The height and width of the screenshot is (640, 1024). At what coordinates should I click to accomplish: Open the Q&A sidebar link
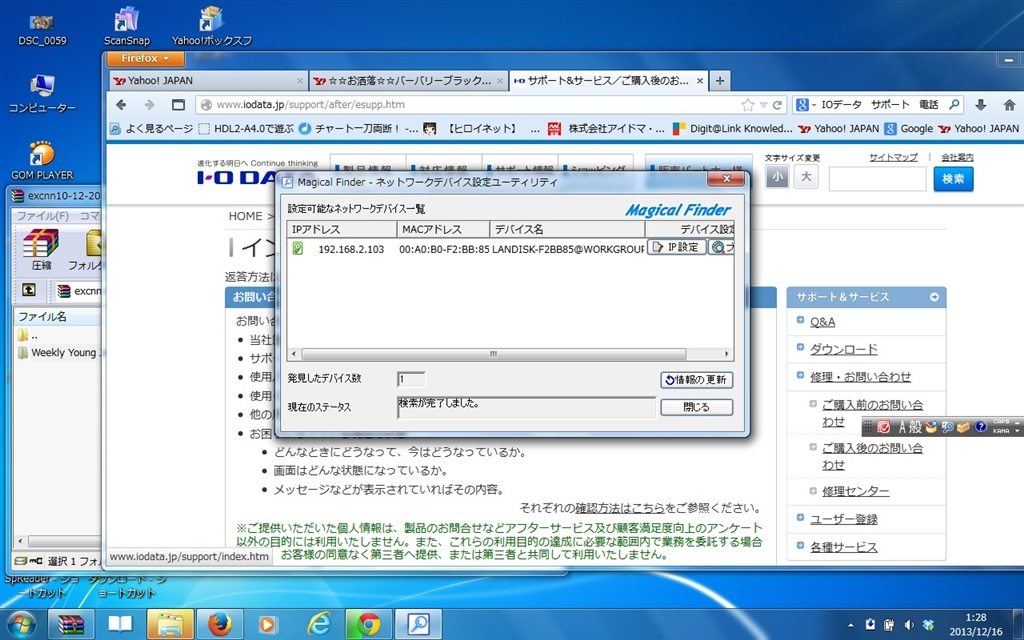(822, 322)
